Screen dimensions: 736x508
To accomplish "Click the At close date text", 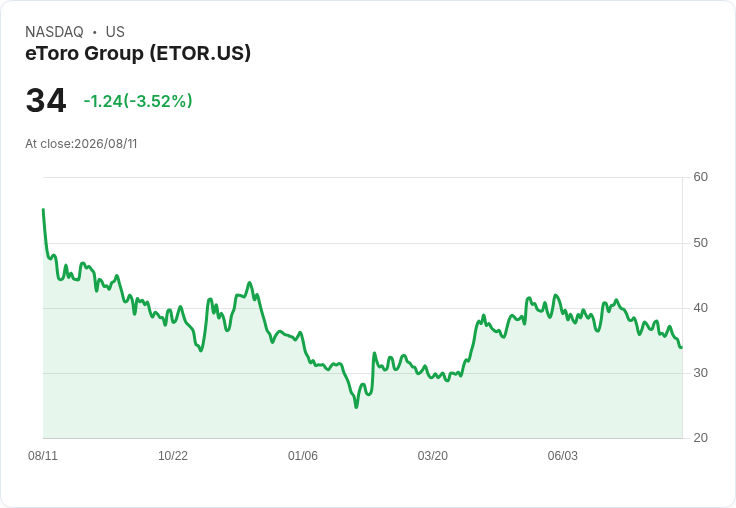I will [x=81, y=144].
